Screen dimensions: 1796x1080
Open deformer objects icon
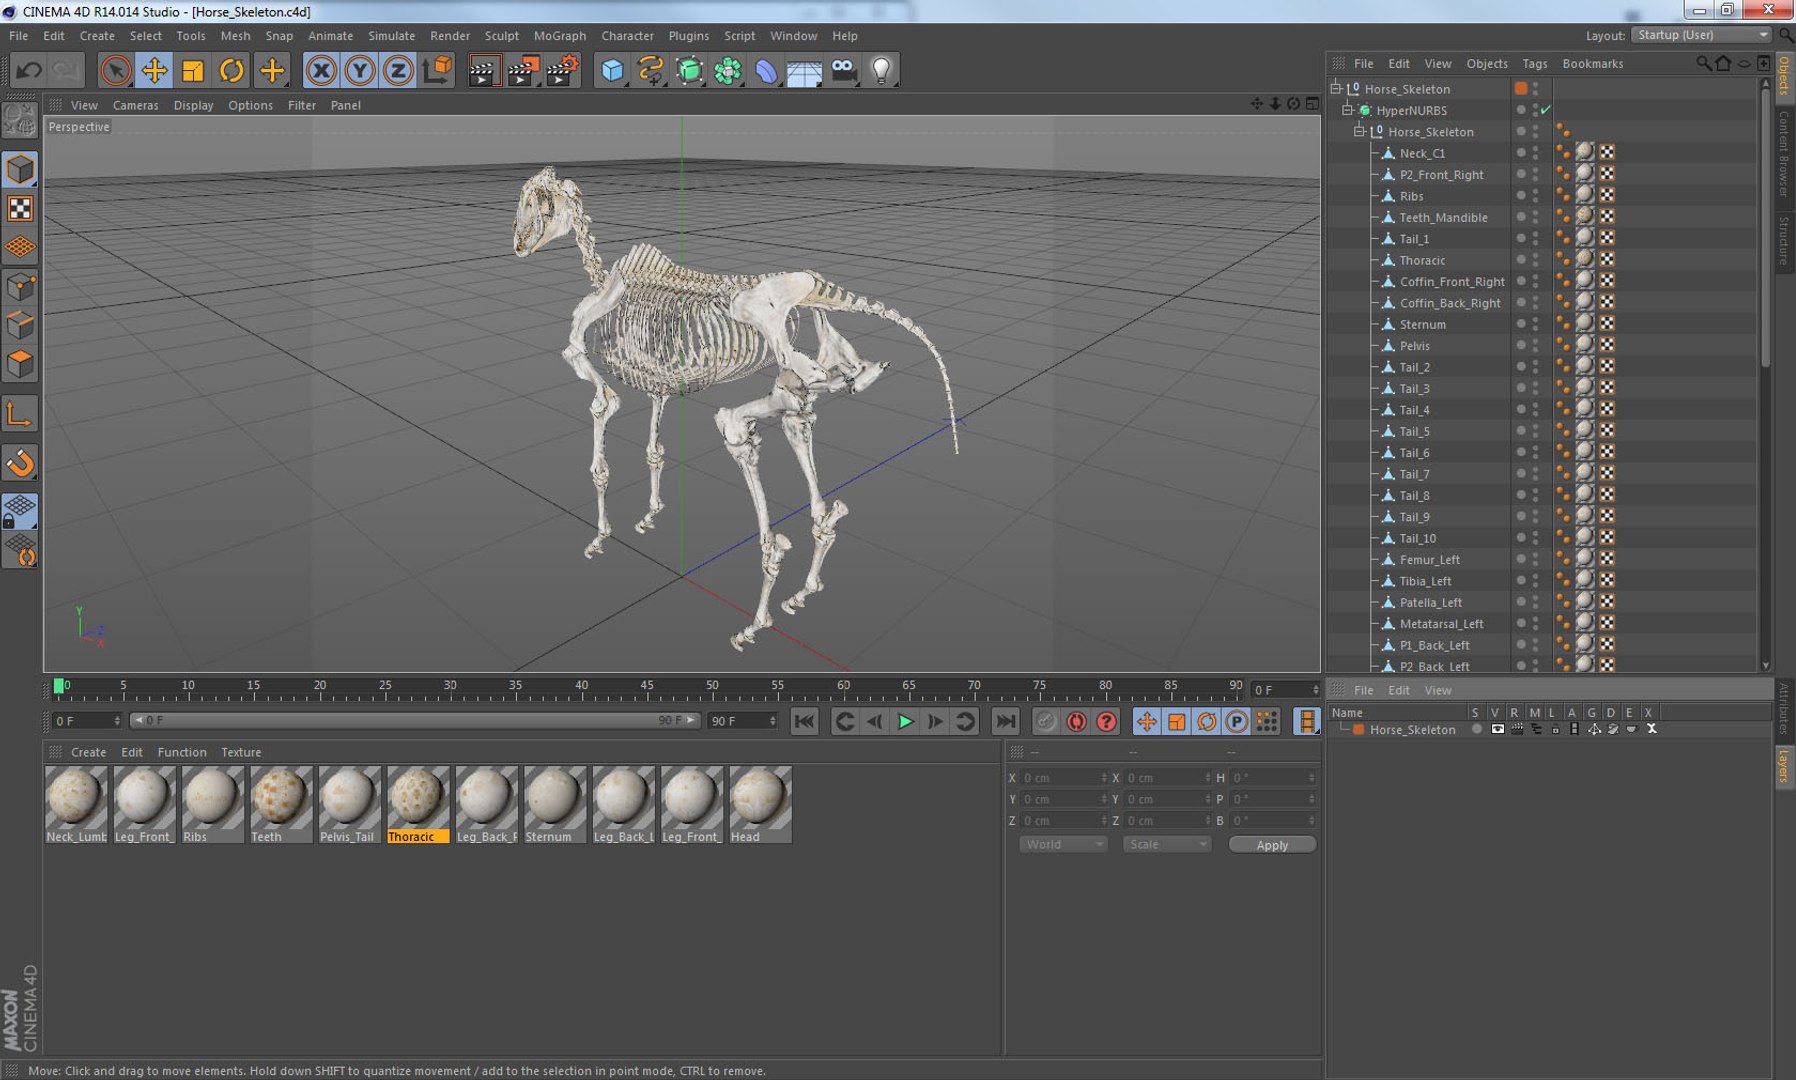(x=766, y=70)
